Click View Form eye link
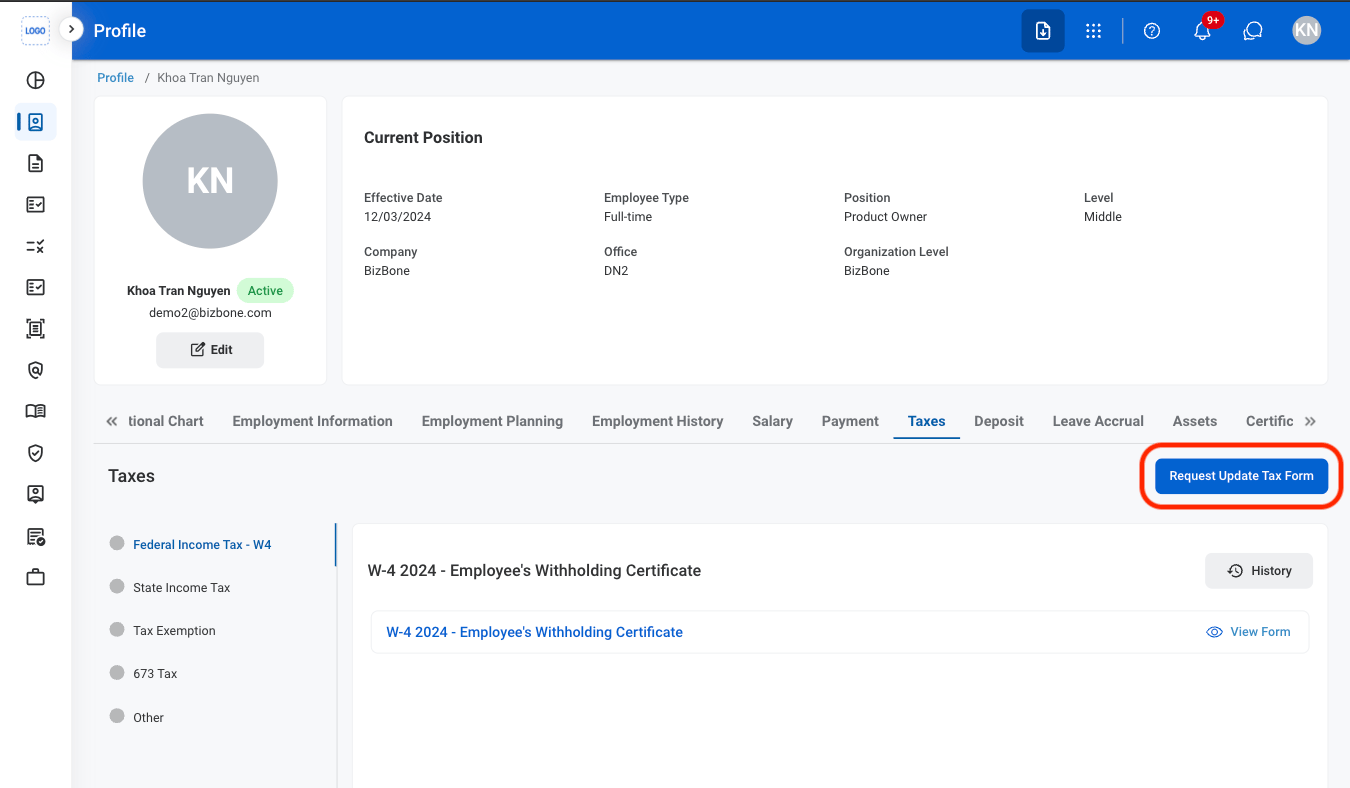Viewport: 1350px width, 788px height. click(x=1248, y=632)
